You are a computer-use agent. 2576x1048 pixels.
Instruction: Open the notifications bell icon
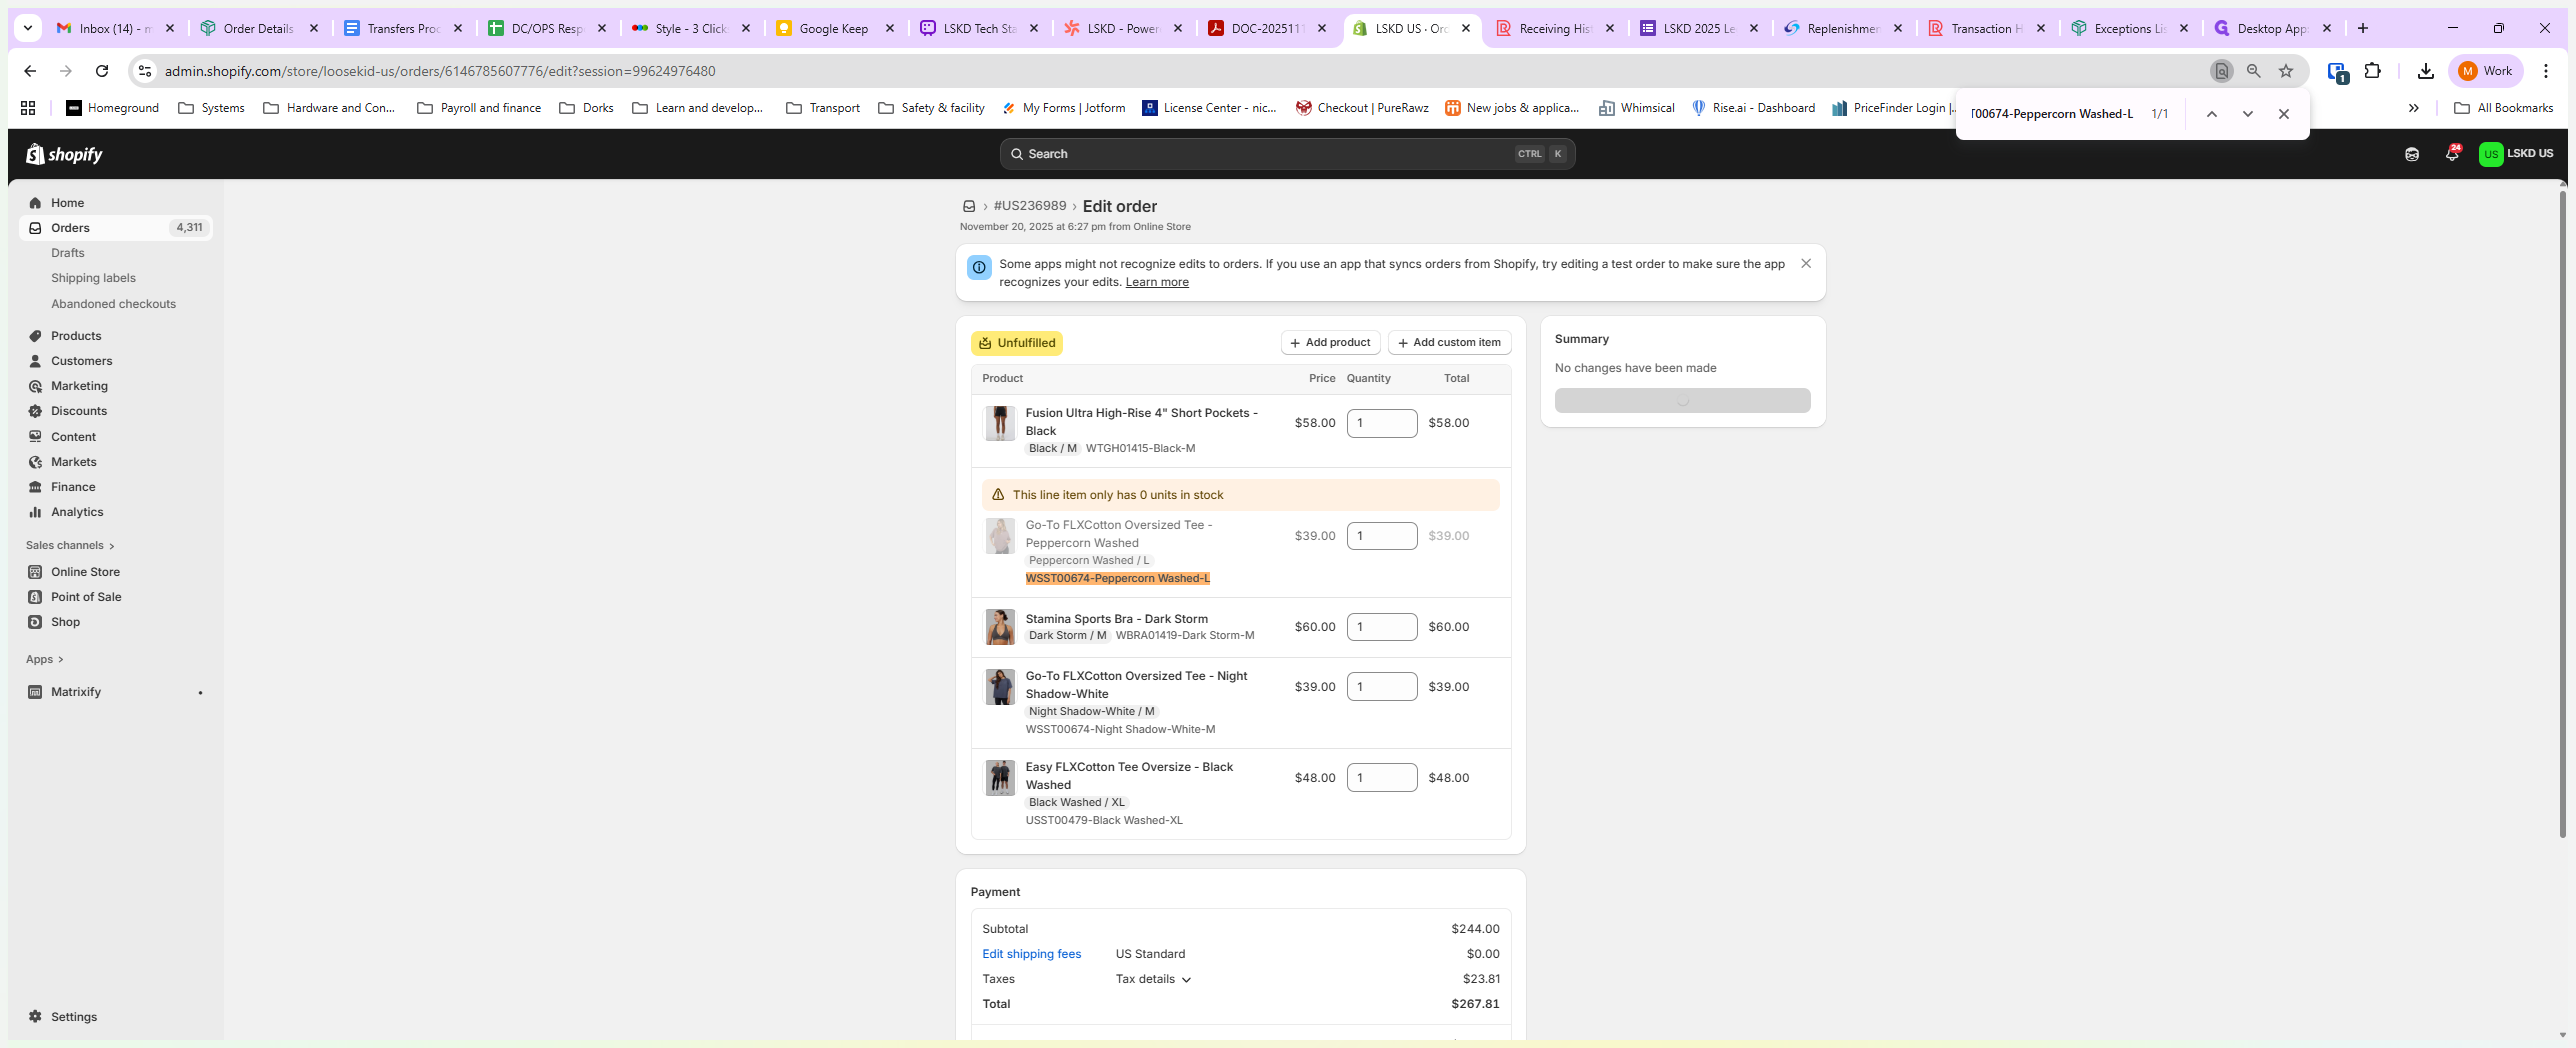click(2451, 154)
